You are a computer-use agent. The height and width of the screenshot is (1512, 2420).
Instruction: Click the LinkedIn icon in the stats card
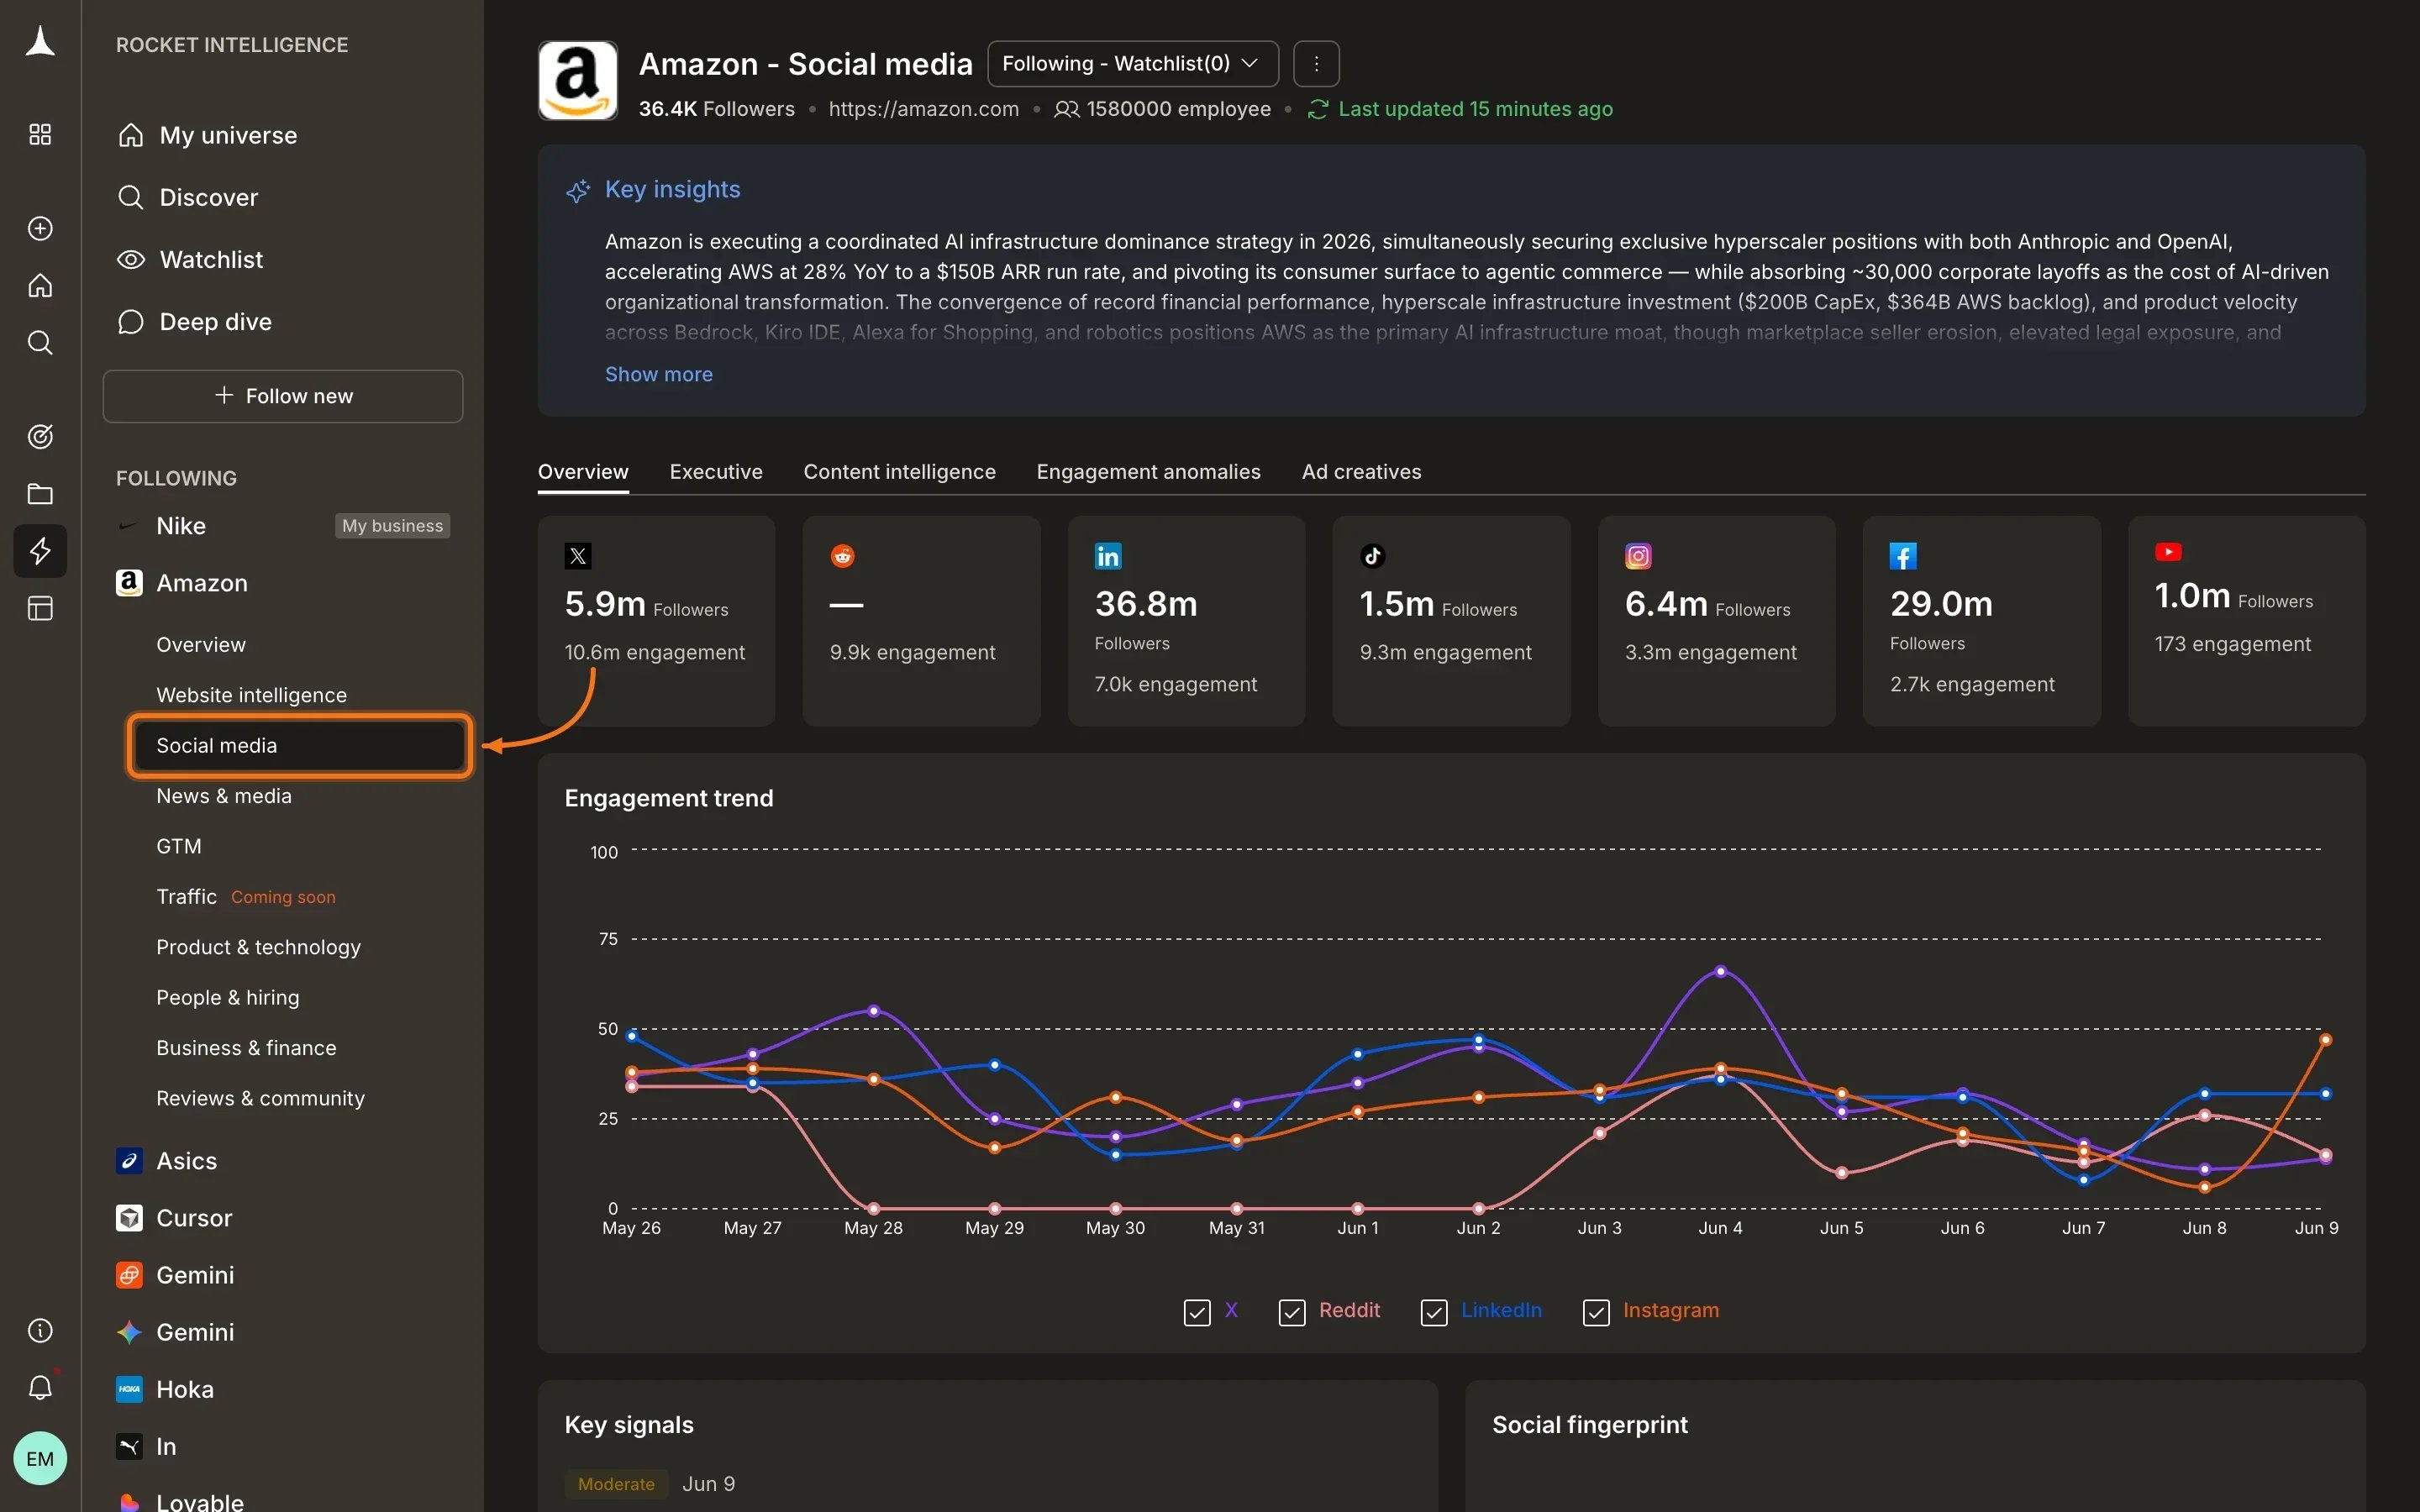click(x=1108, y=556)
